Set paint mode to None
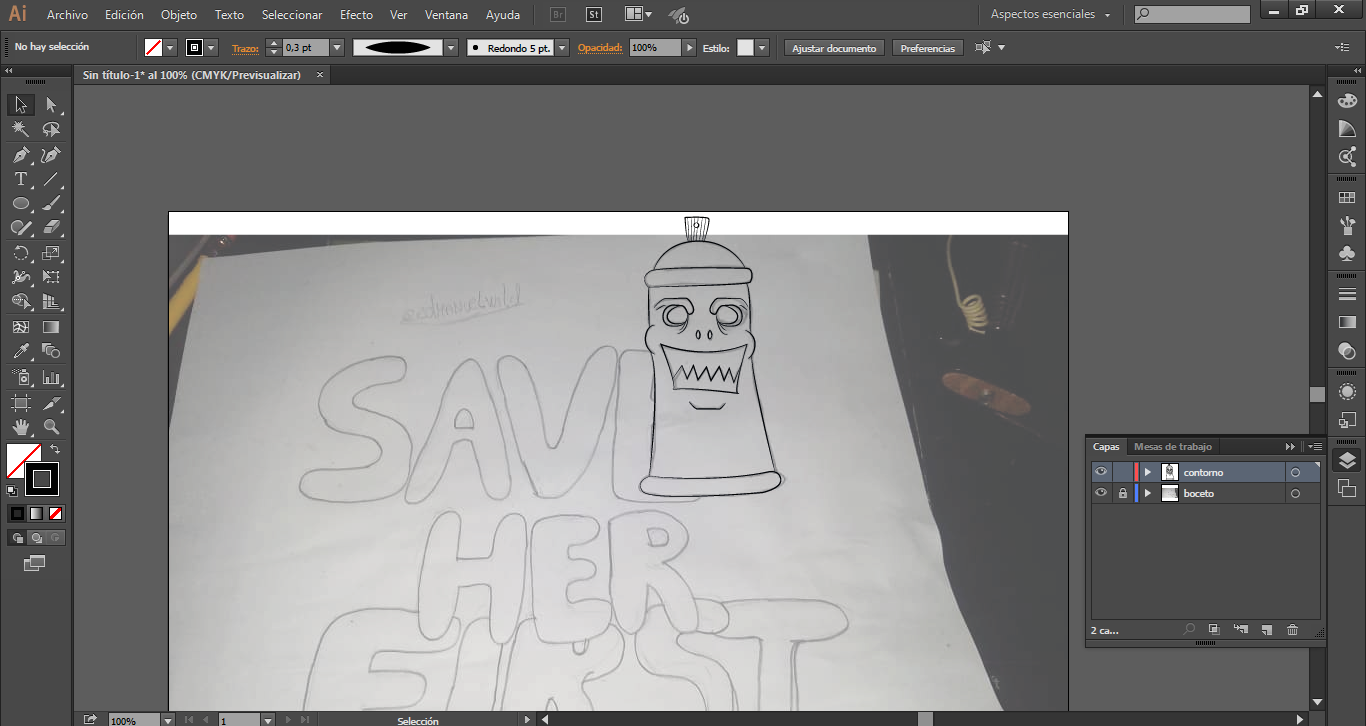Image resolution: width=1366 pixels, height=726 pixels. click(56, 513)
